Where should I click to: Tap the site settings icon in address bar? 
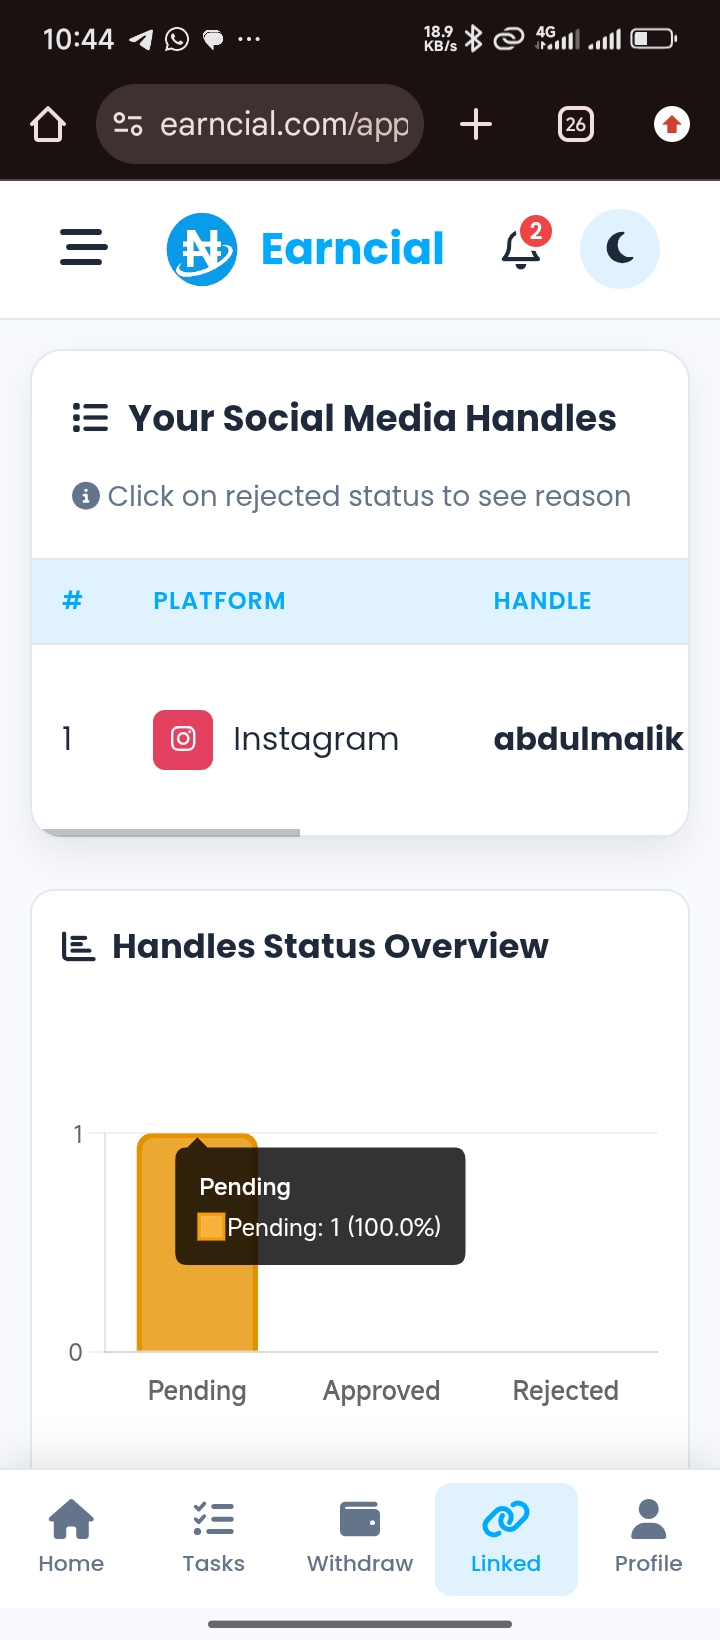(x=128, y=125)
